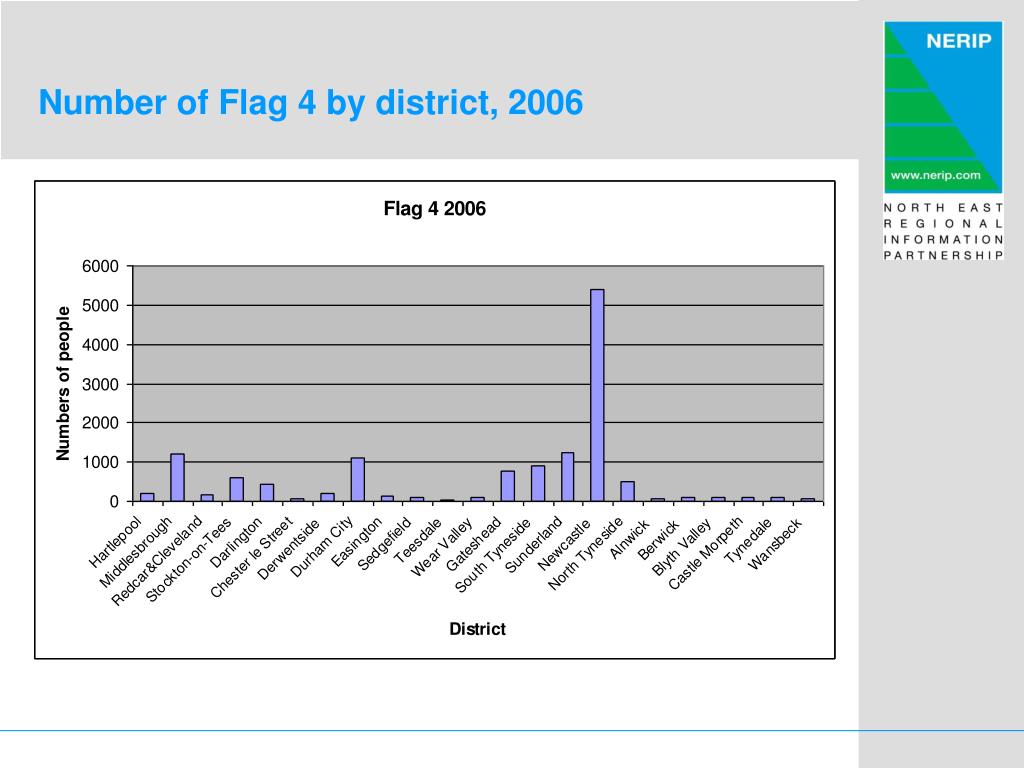Click the 'Castle Morpeth' district label
This screenshot has width=1024, height=768.
coord(705,553)
